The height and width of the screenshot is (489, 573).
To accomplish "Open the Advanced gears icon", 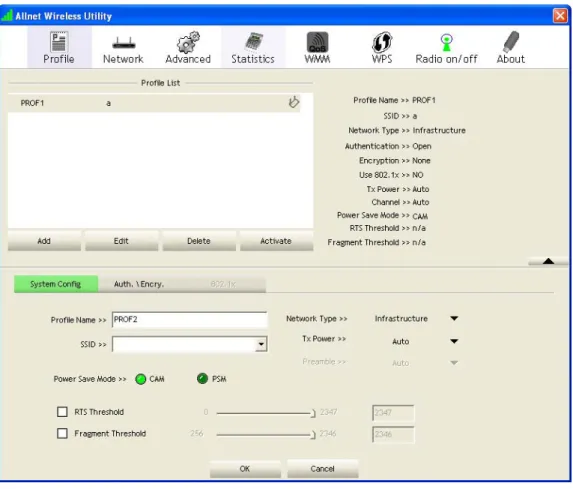I will [188, 42].
